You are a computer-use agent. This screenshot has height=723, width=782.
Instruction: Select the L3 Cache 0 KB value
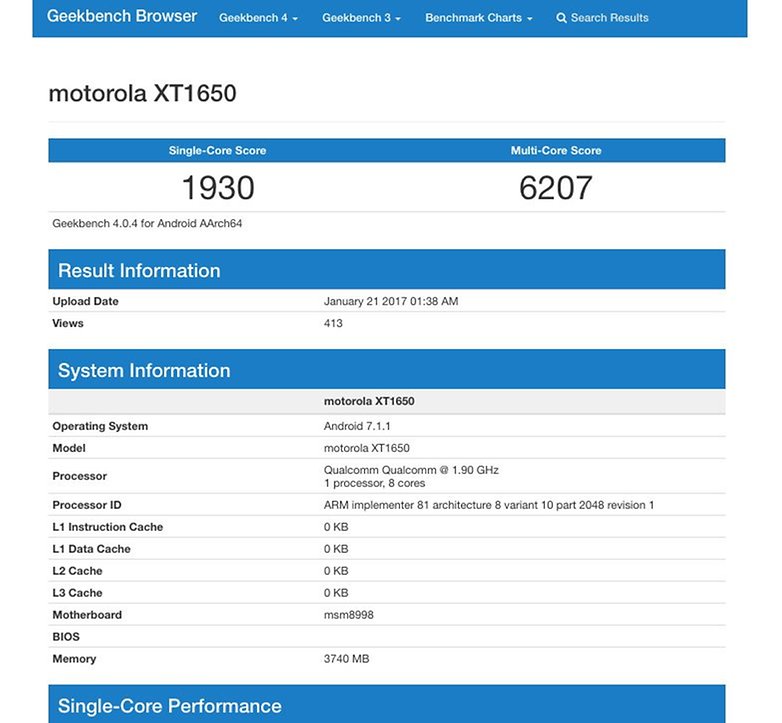coord(336,593)
